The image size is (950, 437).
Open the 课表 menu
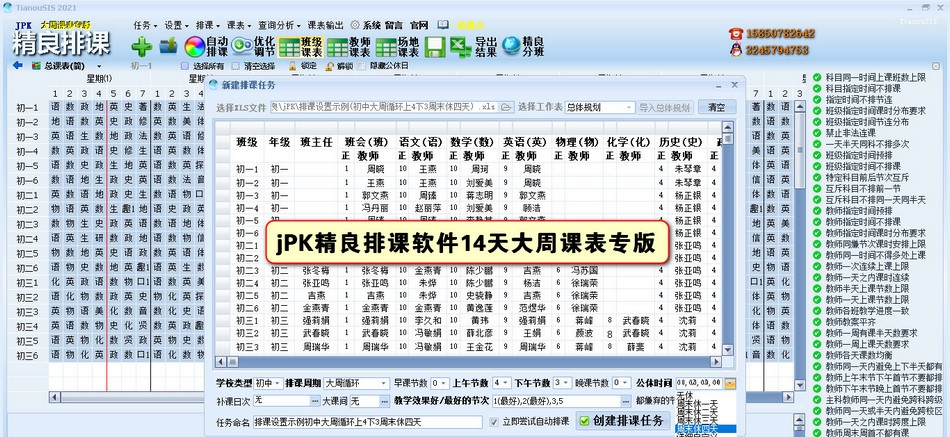click(239, 25)
